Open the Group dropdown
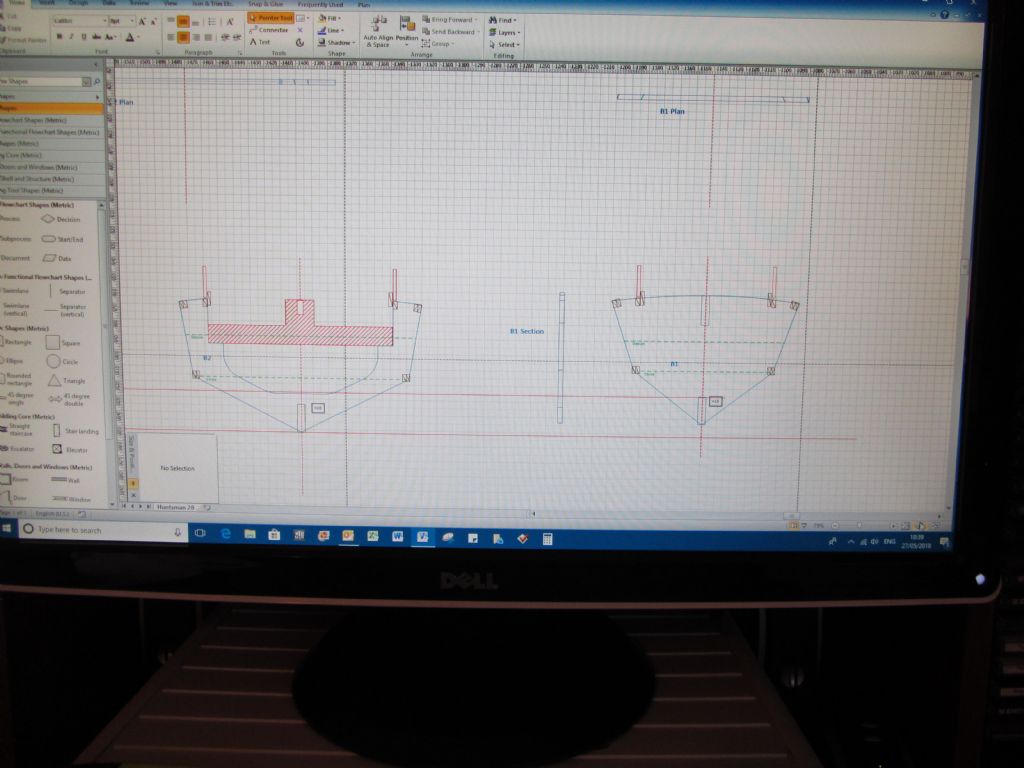The height and width of the screenshot is (768, 1024). click(437, 44)
